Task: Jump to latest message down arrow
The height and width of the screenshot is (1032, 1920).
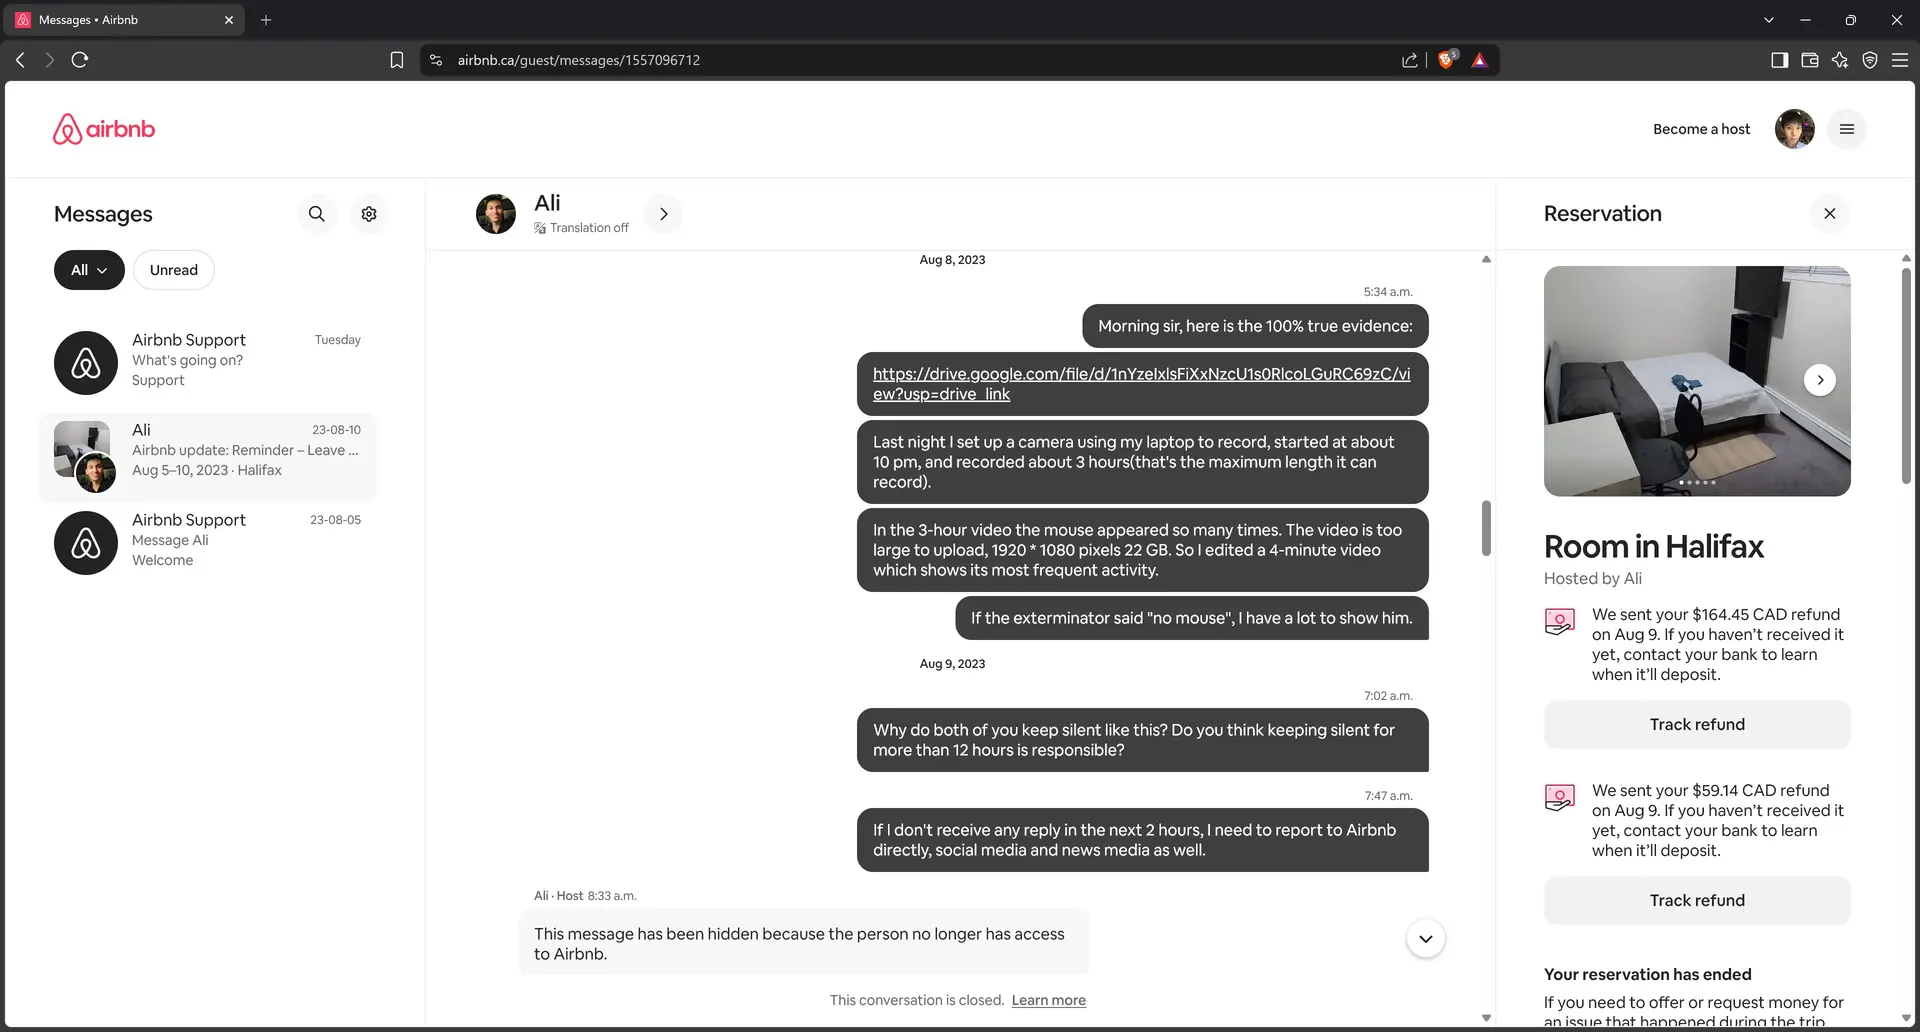Action: (1425, 939)
